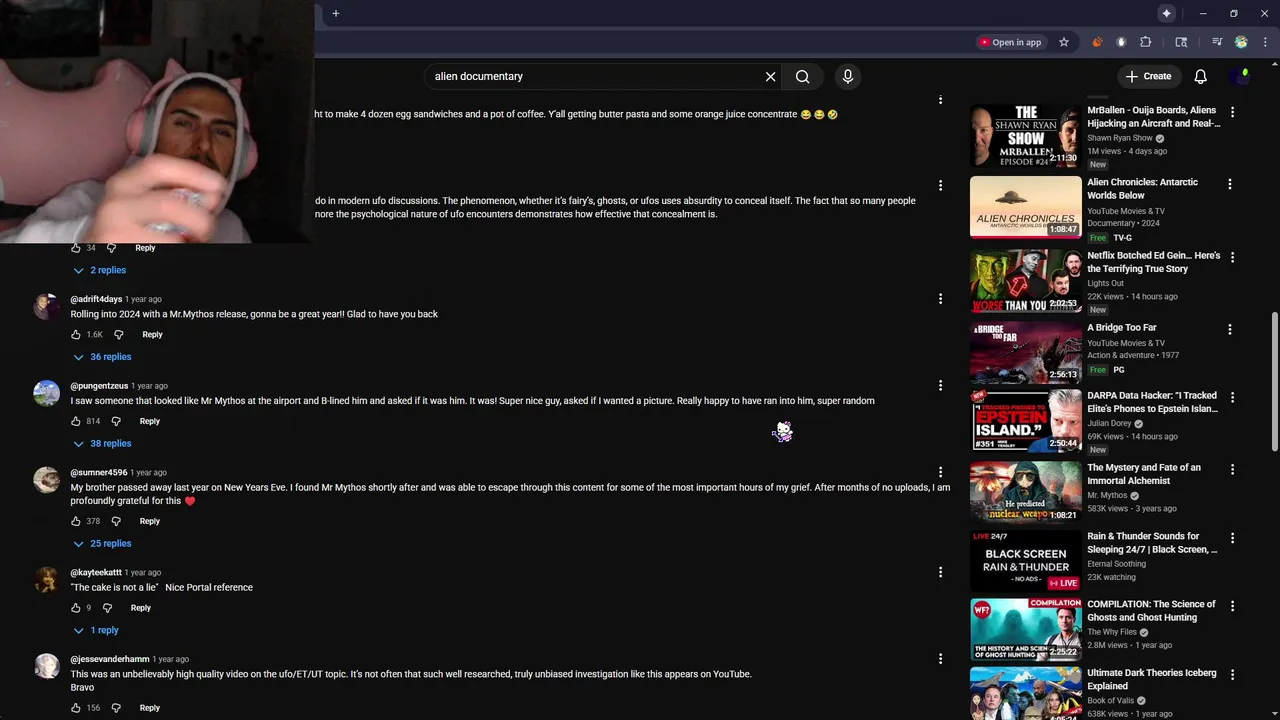Open options menu for @jessevanderhamm comment
Image resolution: width=1280 pixels, height=720 pixels.
point(940,659)
